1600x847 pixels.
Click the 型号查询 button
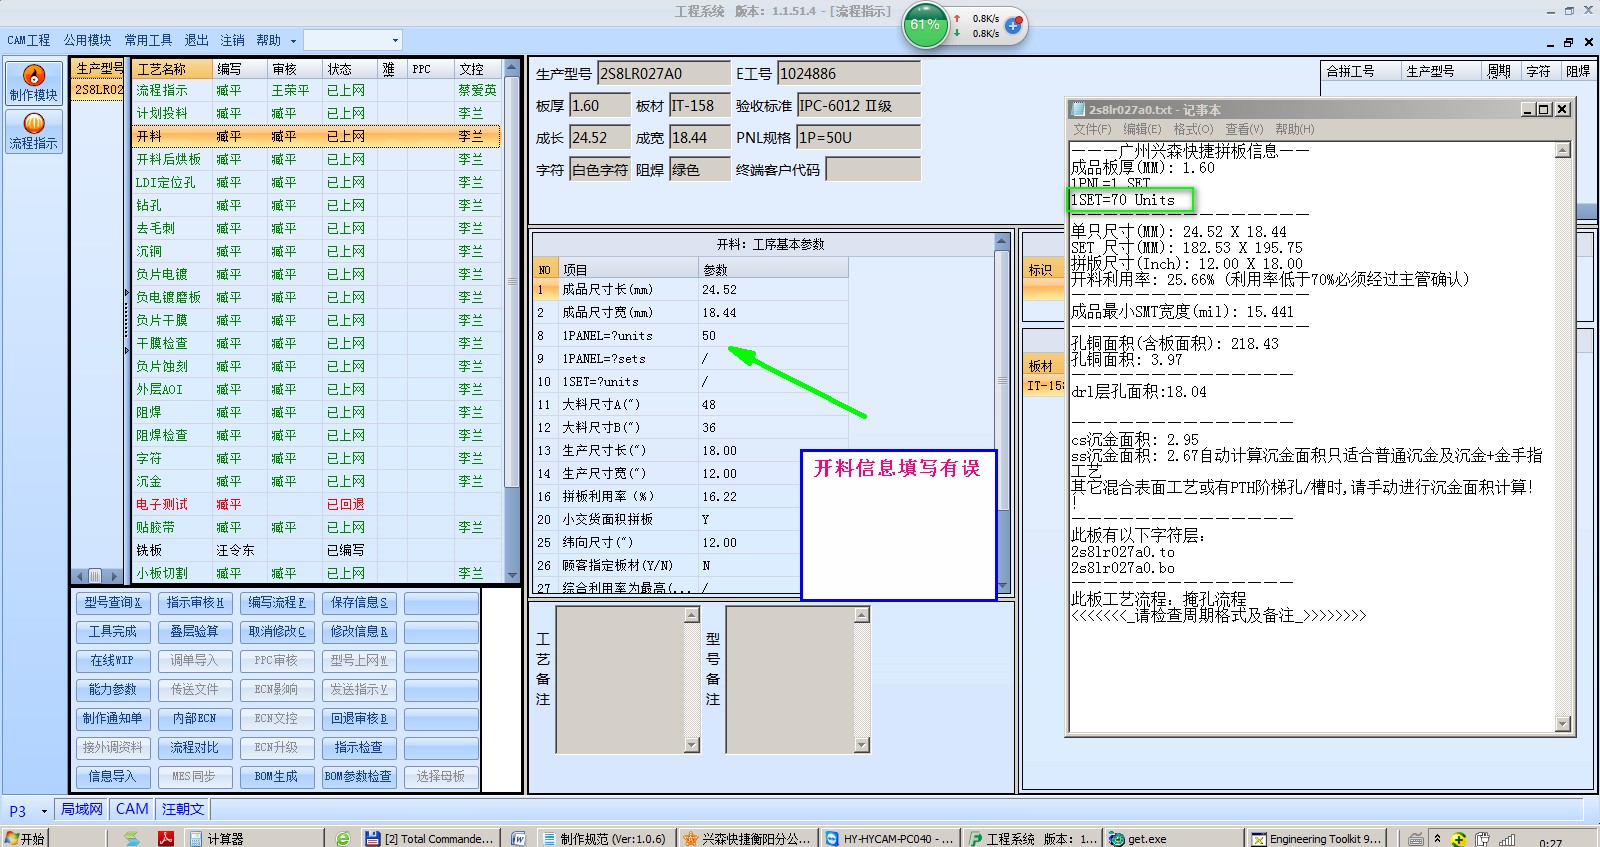113,602
